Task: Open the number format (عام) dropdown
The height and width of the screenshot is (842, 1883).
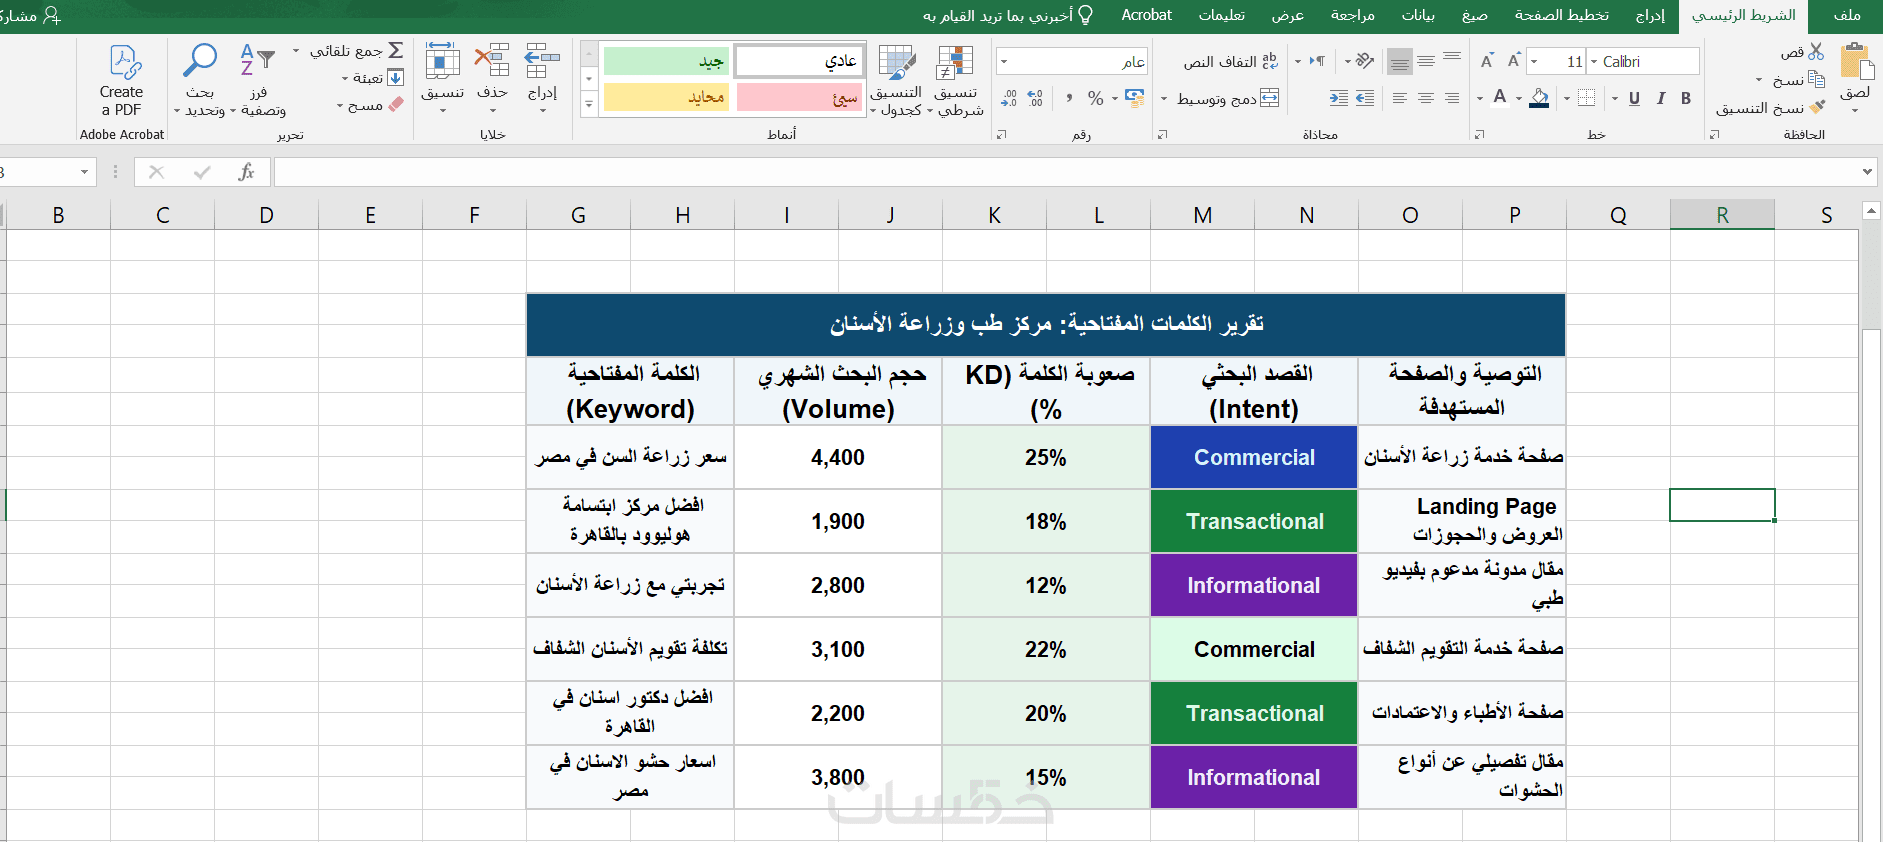Action: tap(1005, 61)
